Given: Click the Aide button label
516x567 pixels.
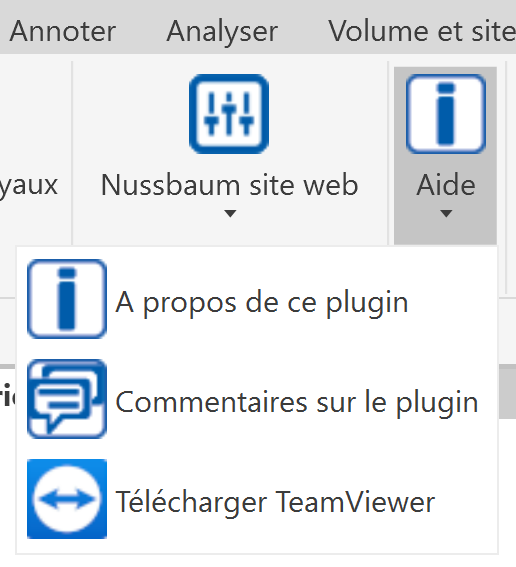Looking at the screenshot, I should click(446, 185).
